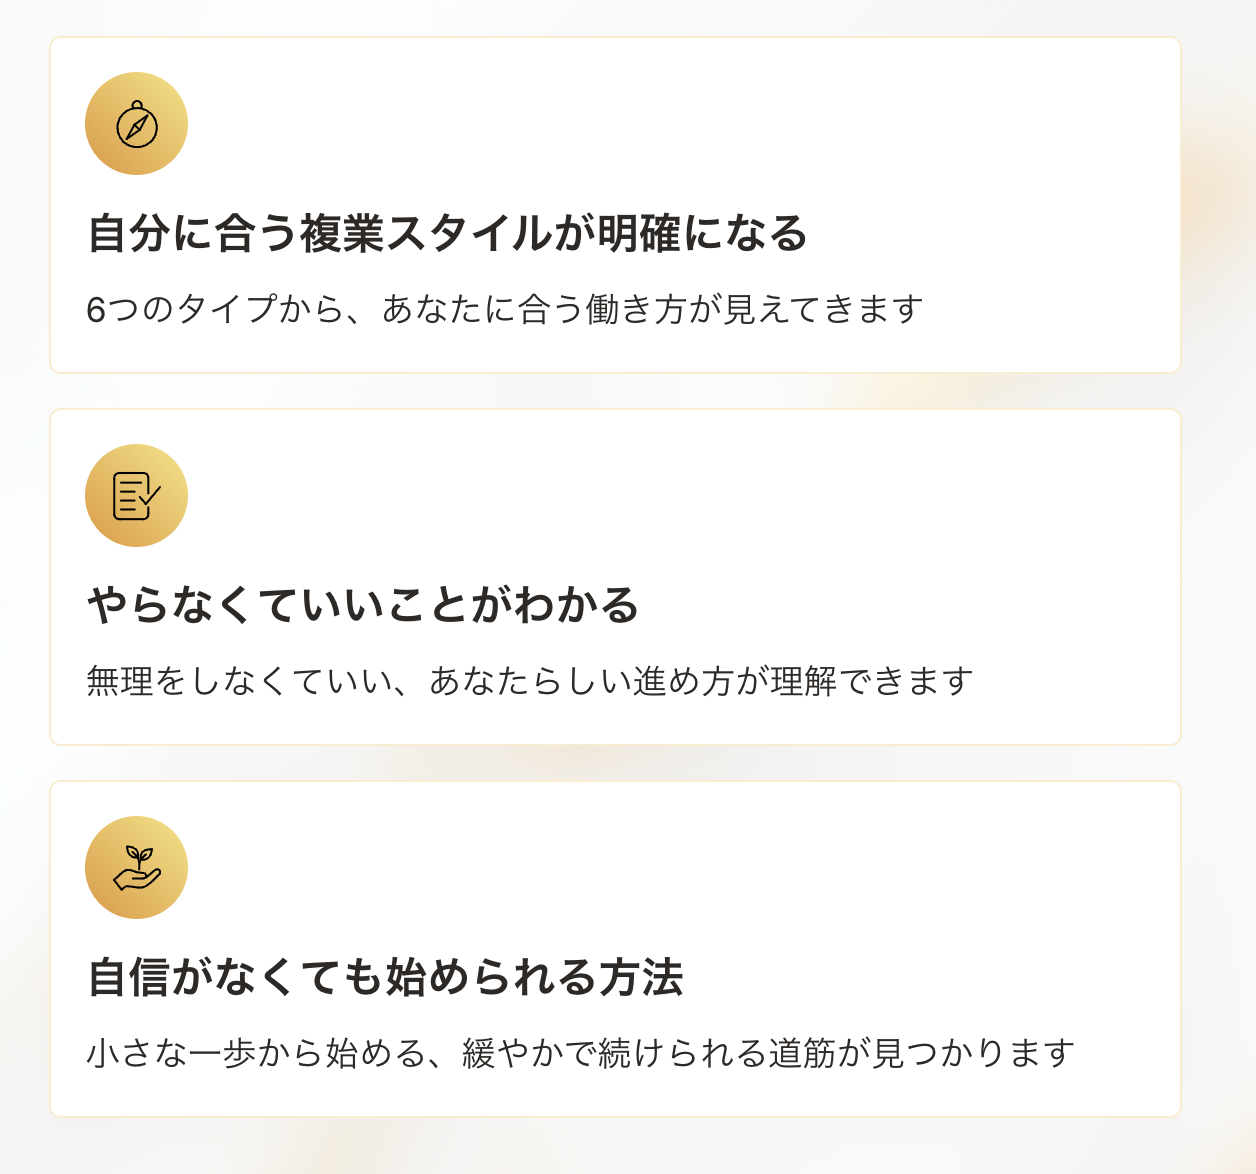
Task: Click the word 明確になる in first heading
Action: tap(702, 233)
